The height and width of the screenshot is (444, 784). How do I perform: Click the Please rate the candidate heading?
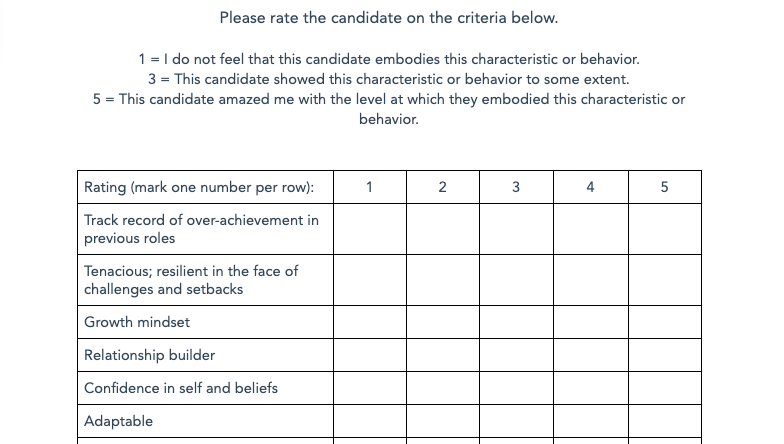[388, 18]
